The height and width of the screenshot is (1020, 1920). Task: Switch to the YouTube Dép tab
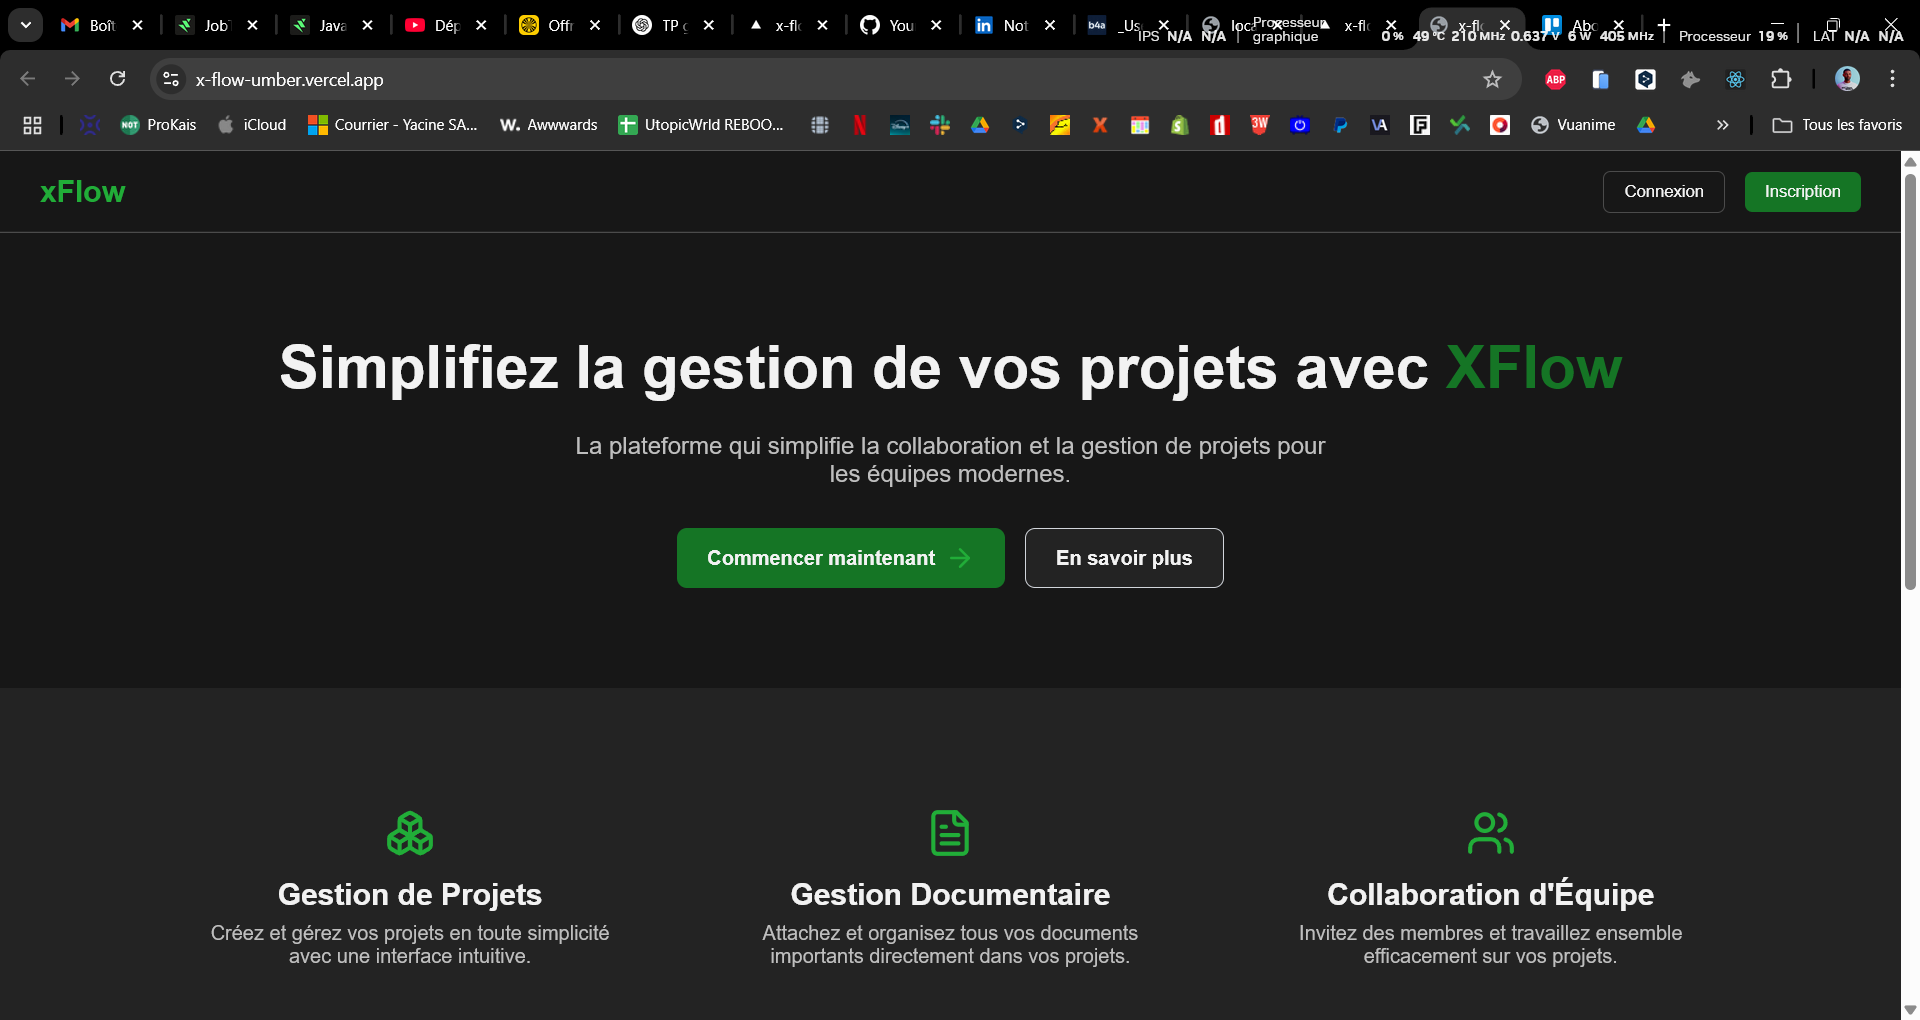point(433,25)
